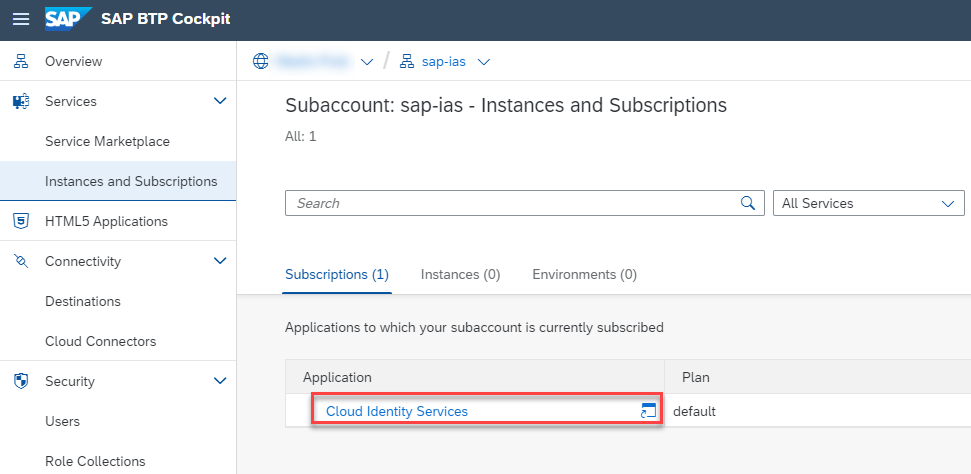The width and height of the screenshot is (971, 474).
Task: Click the 'default' plan cell
Action: point(694,411)
